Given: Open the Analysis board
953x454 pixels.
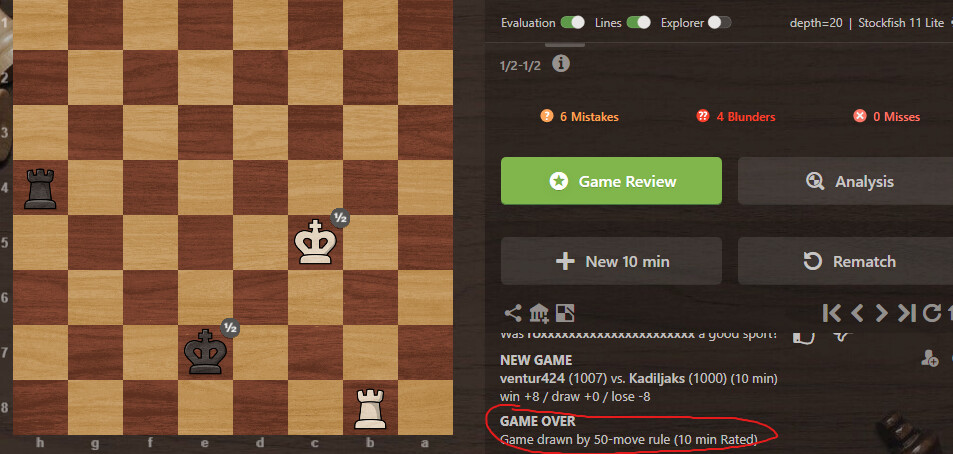Looking at the screenshot, I should (x=845, y=181).
